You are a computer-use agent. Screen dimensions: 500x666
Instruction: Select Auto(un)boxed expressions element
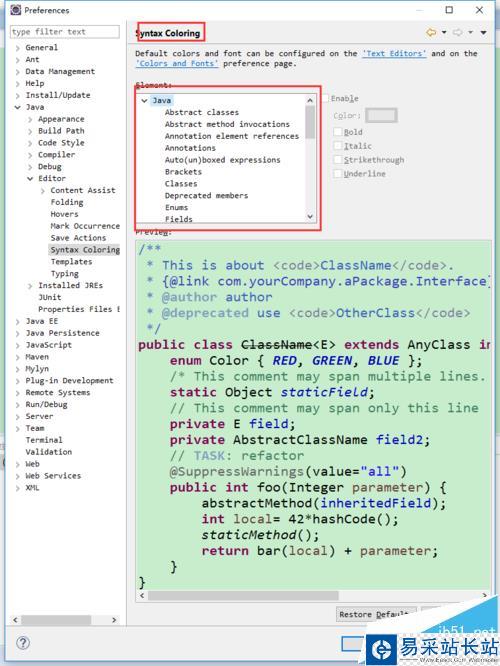click(223, 160)
